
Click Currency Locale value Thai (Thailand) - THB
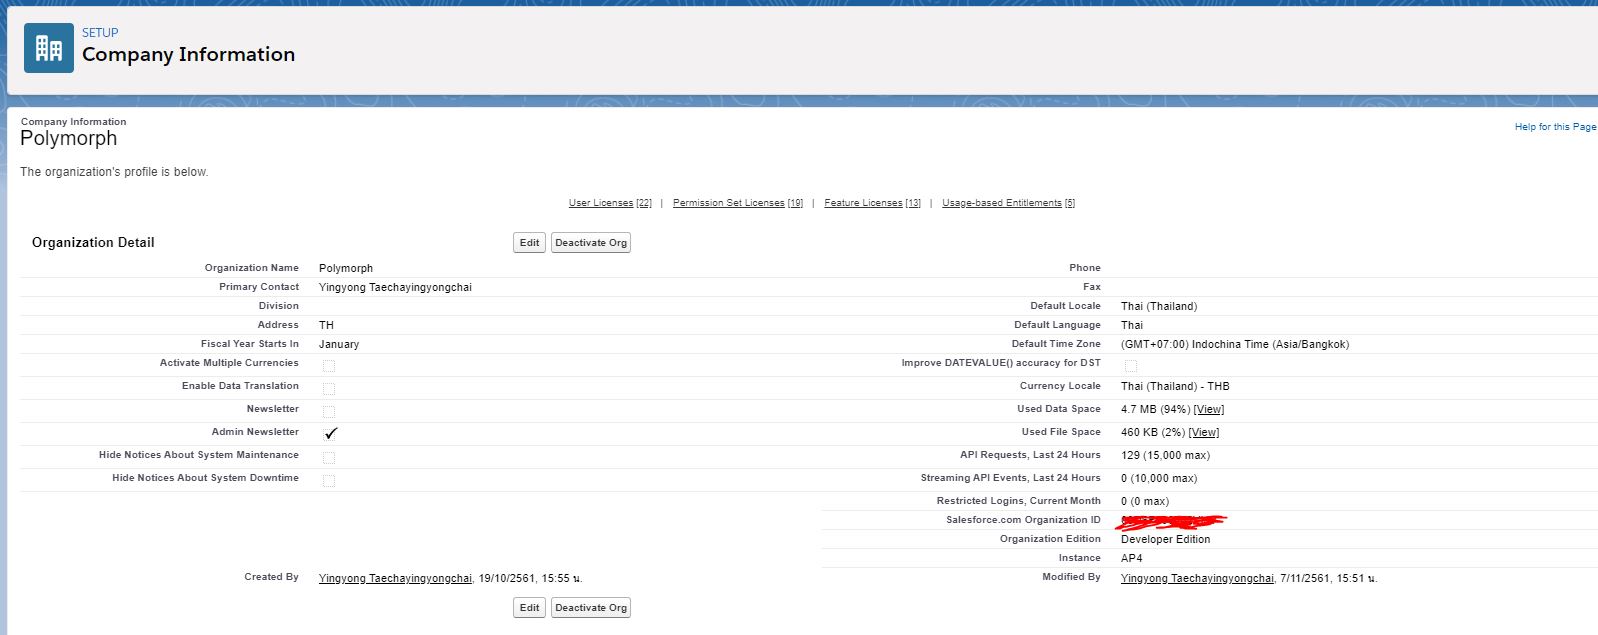point(1175,387)
